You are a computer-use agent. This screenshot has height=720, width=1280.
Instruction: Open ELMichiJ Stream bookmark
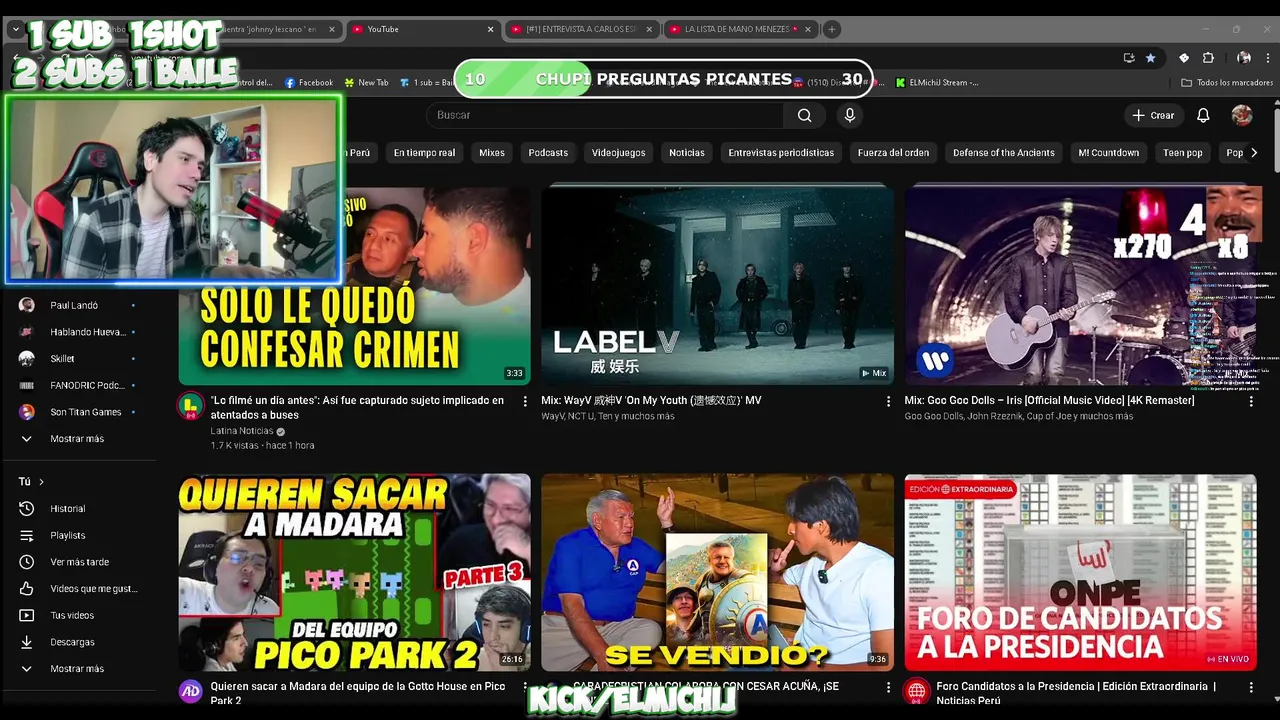(x=937, y=83)
